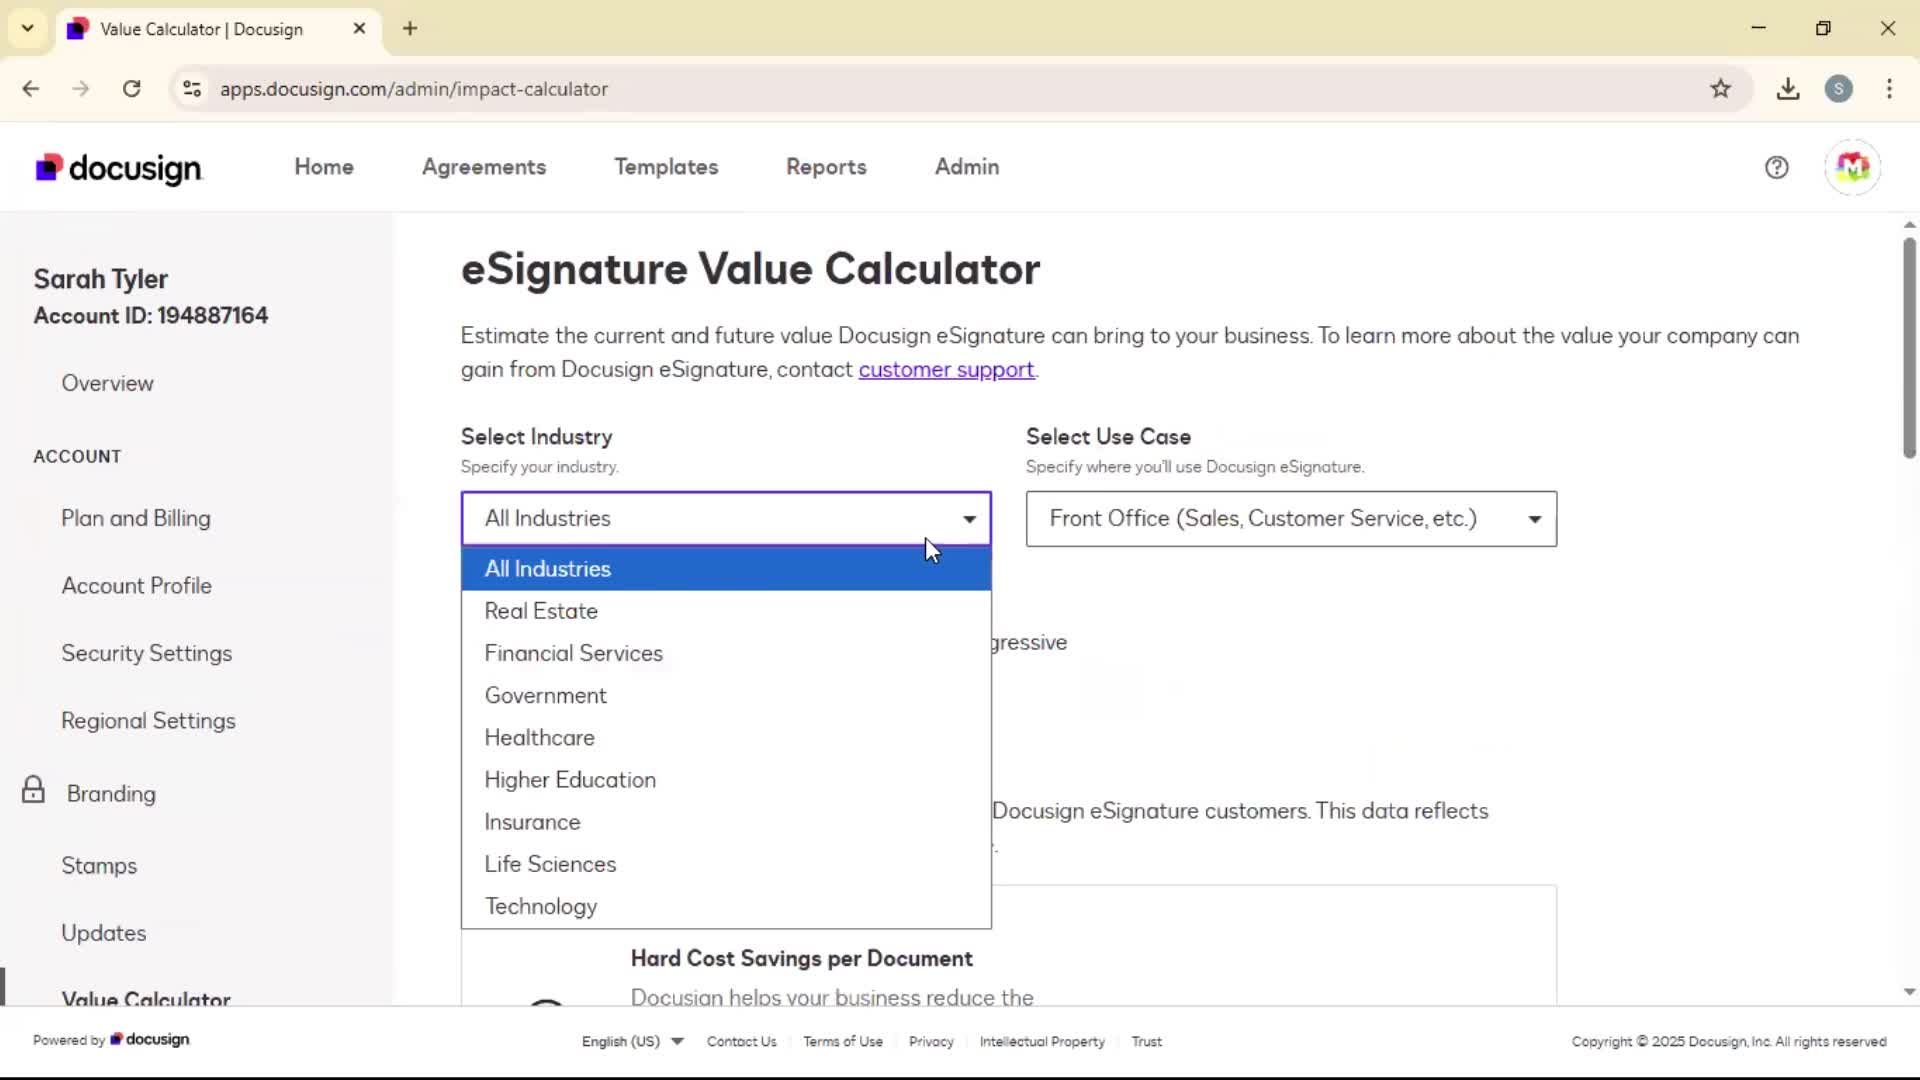Open Trust footer link
Screen dimensions: 1920x1080
(x=1147, y=1041)
